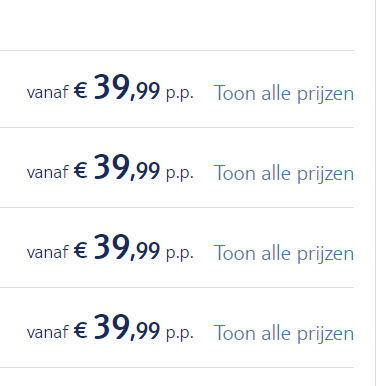Screen dimensions: 376x386
Task: Click the 'p.p.' text in fourth row
Action: tap(180, 333)
